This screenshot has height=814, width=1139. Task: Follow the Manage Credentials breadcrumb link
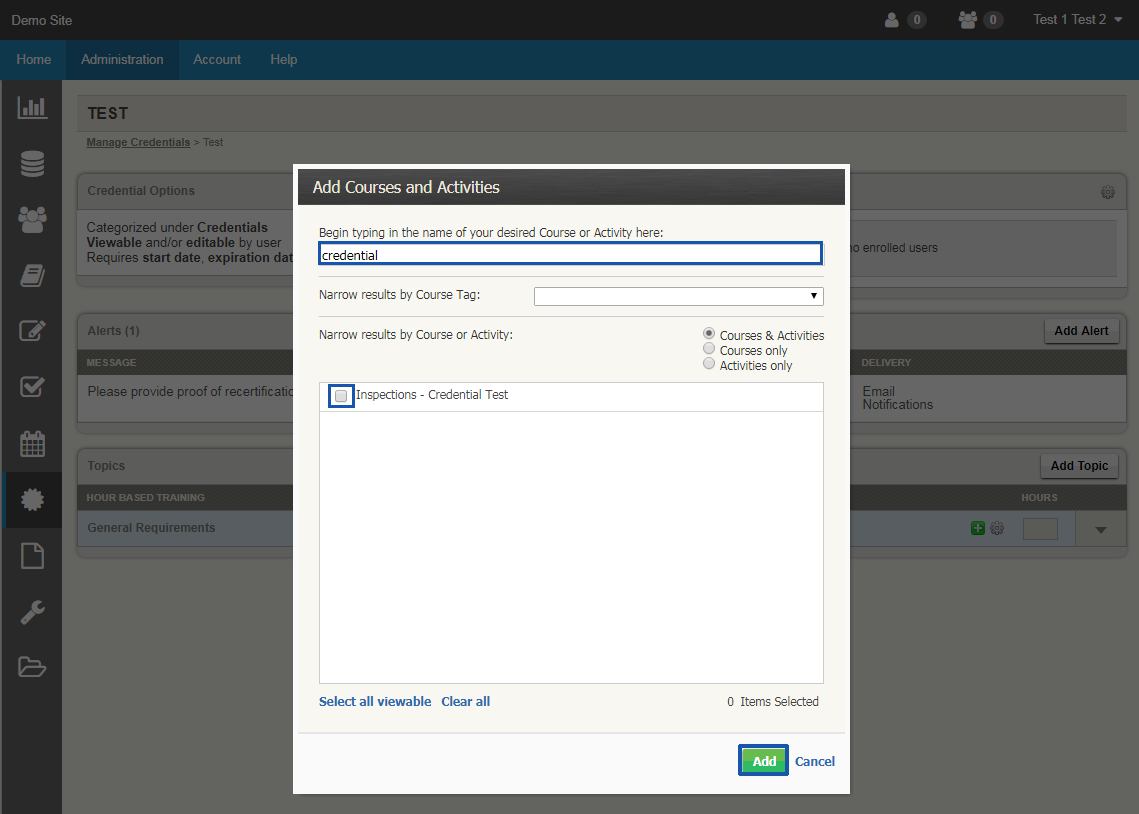(138, 142)
